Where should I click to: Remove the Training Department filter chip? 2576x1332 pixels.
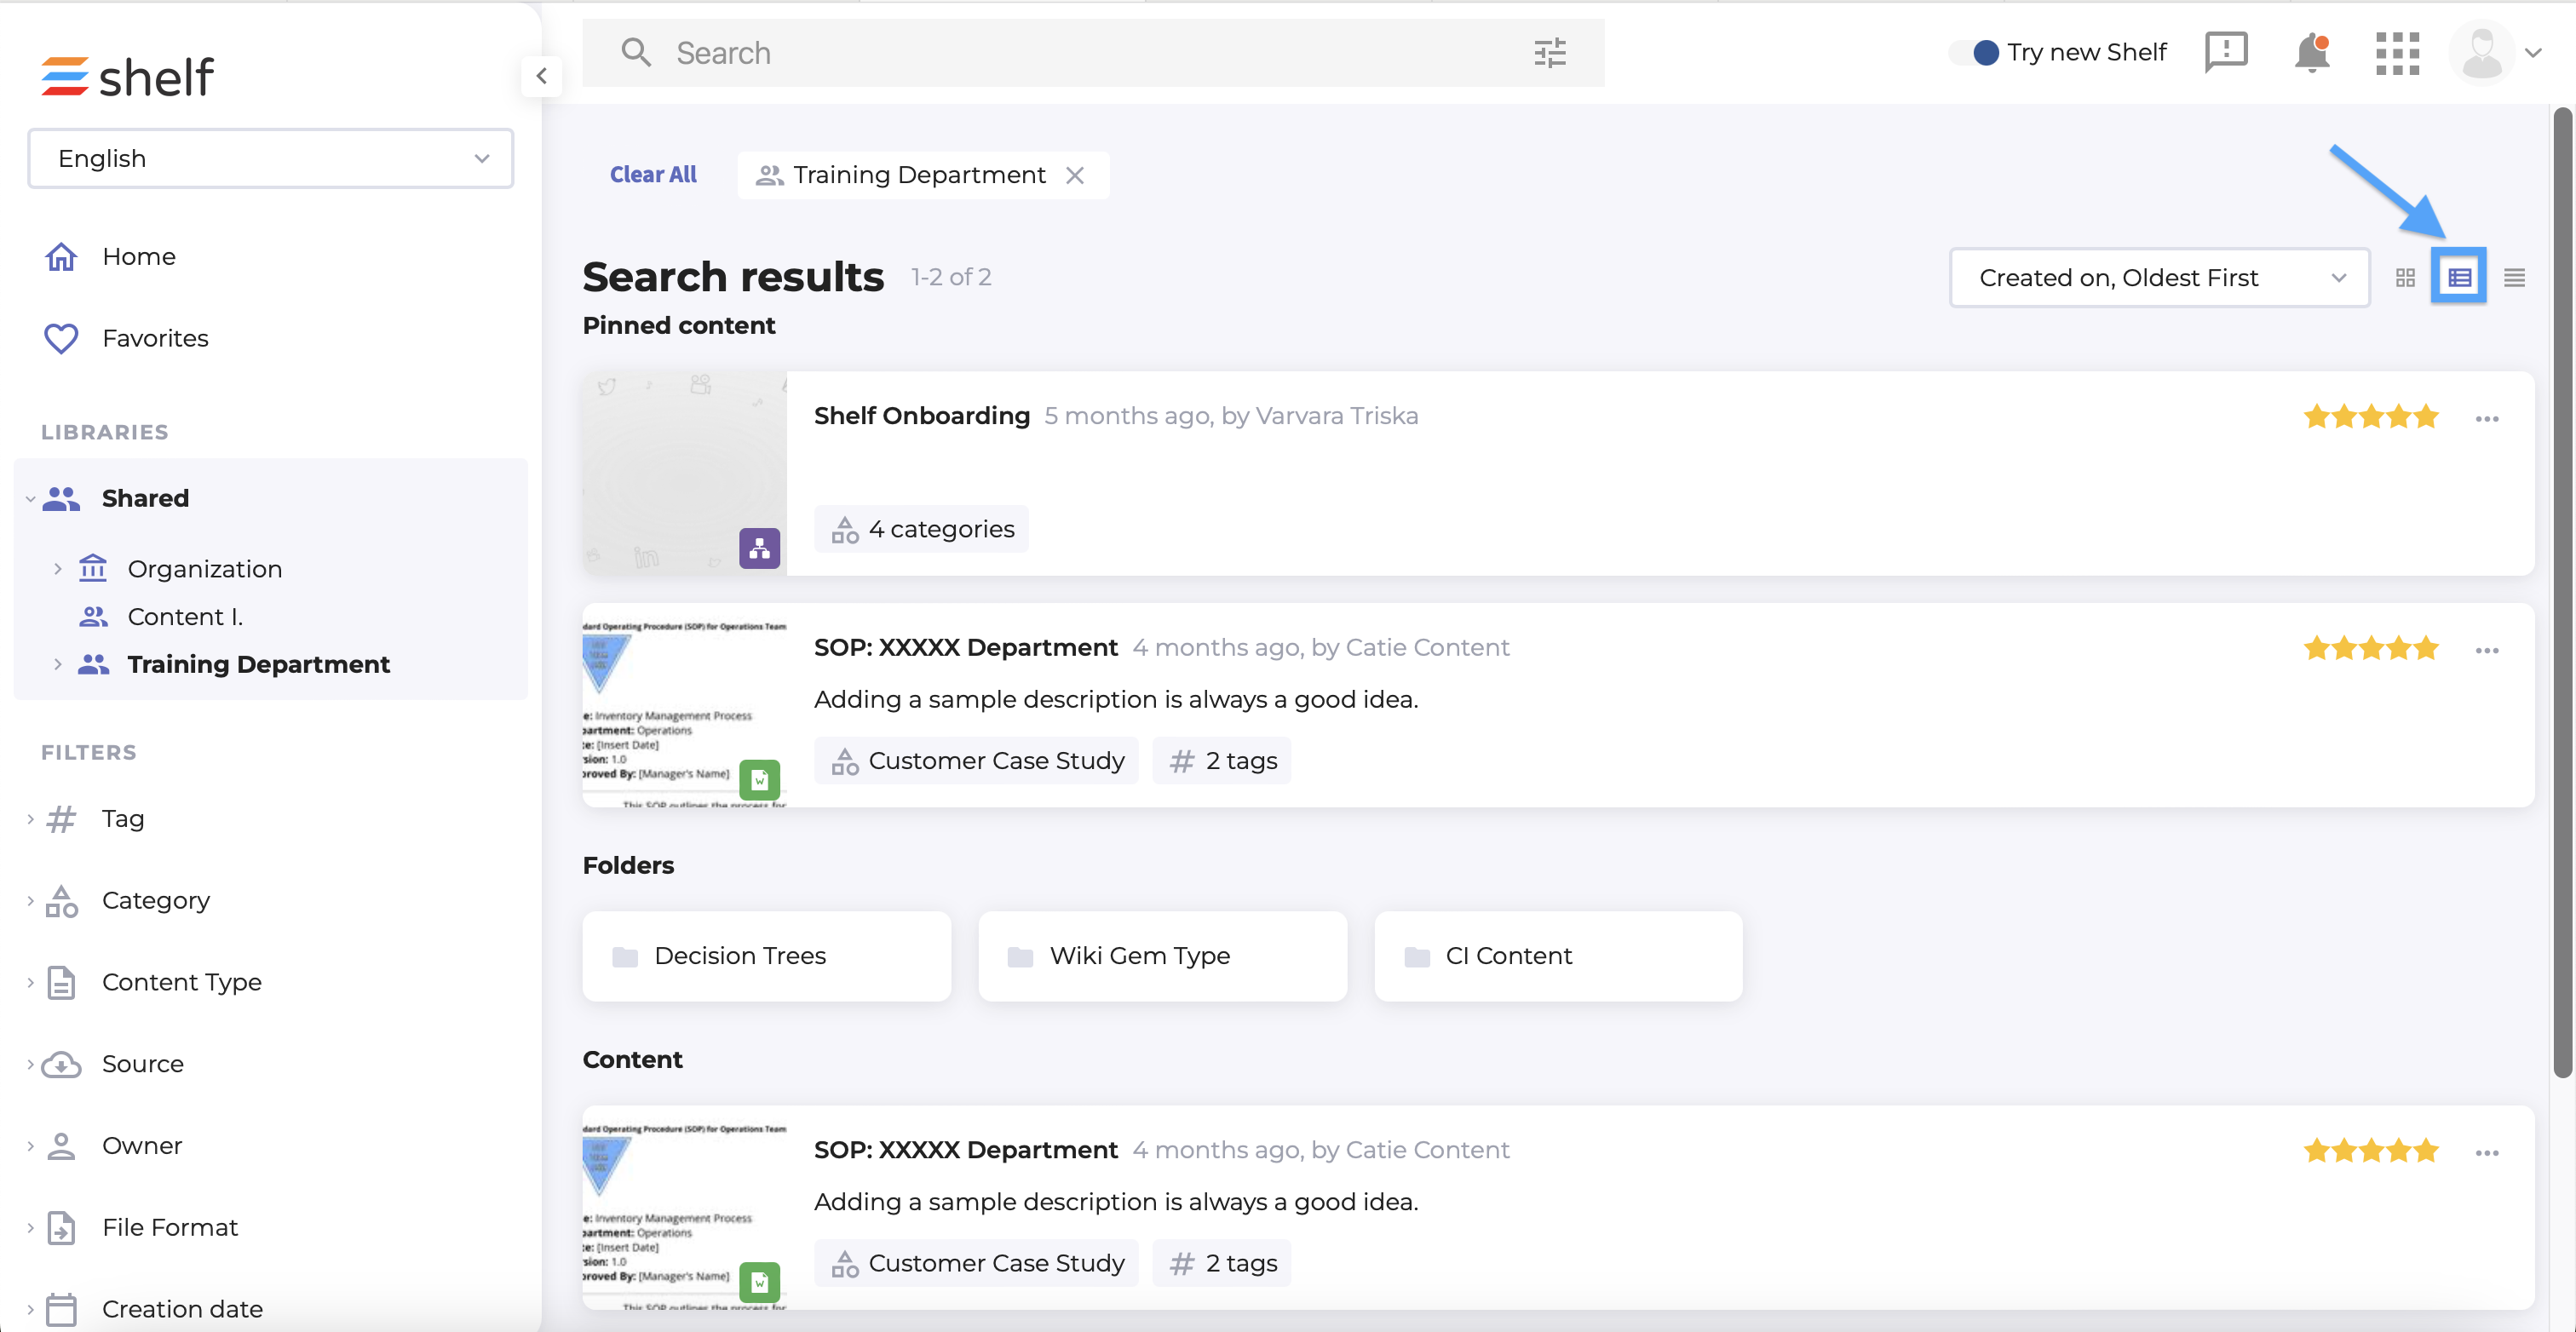coord(1075,175)
